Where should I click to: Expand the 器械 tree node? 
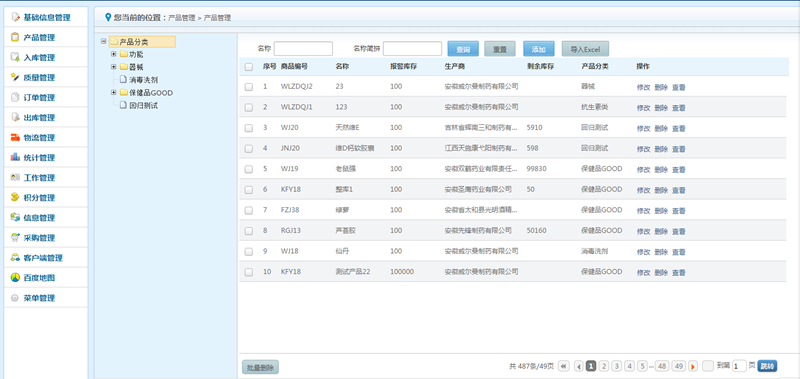(x=114, y=66)
